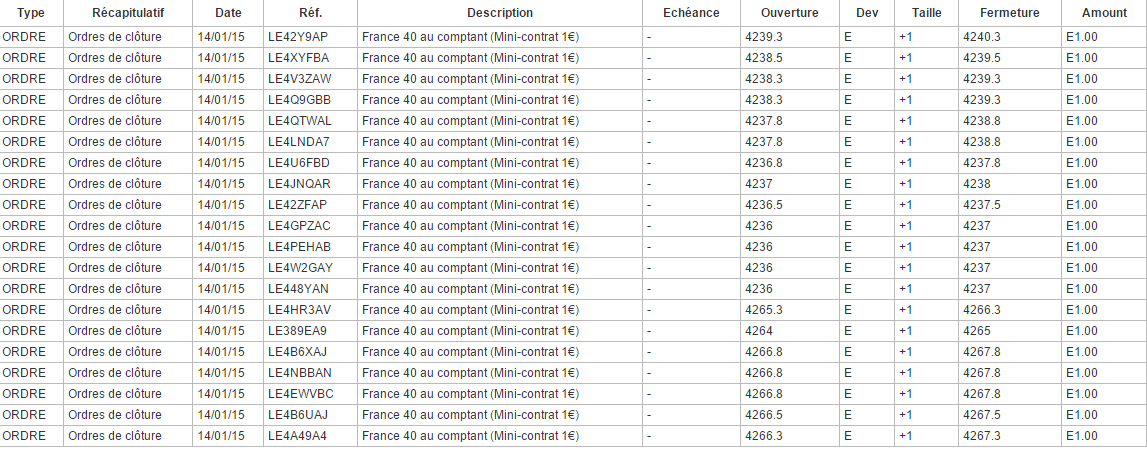1147x459 pixels.
Task: Select the Dev column header
Action: pos(867,13)
